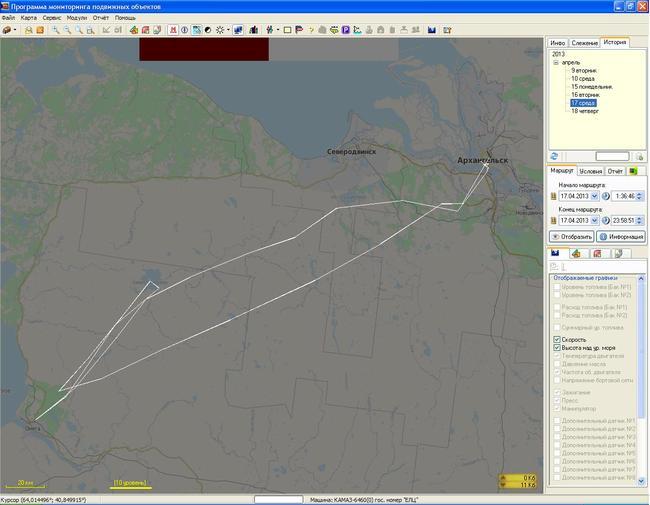Collapse the апрель tree node
The height and width of the screenshot is (505, 650).
pos(556,63)
